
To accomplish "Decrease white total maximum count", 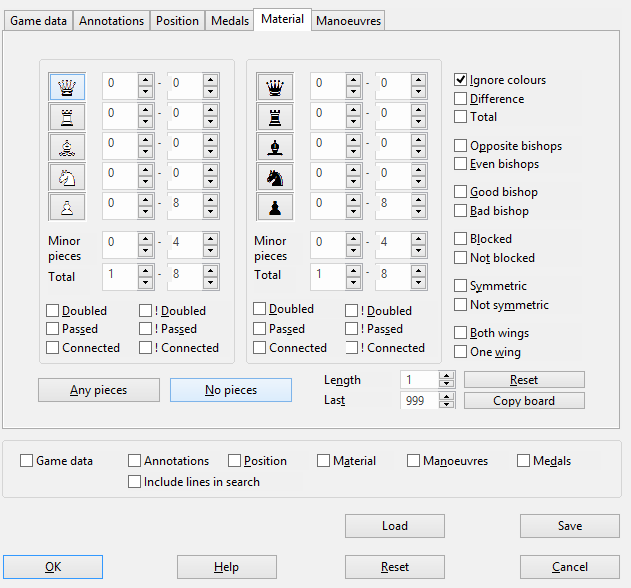I will point(210,283).
